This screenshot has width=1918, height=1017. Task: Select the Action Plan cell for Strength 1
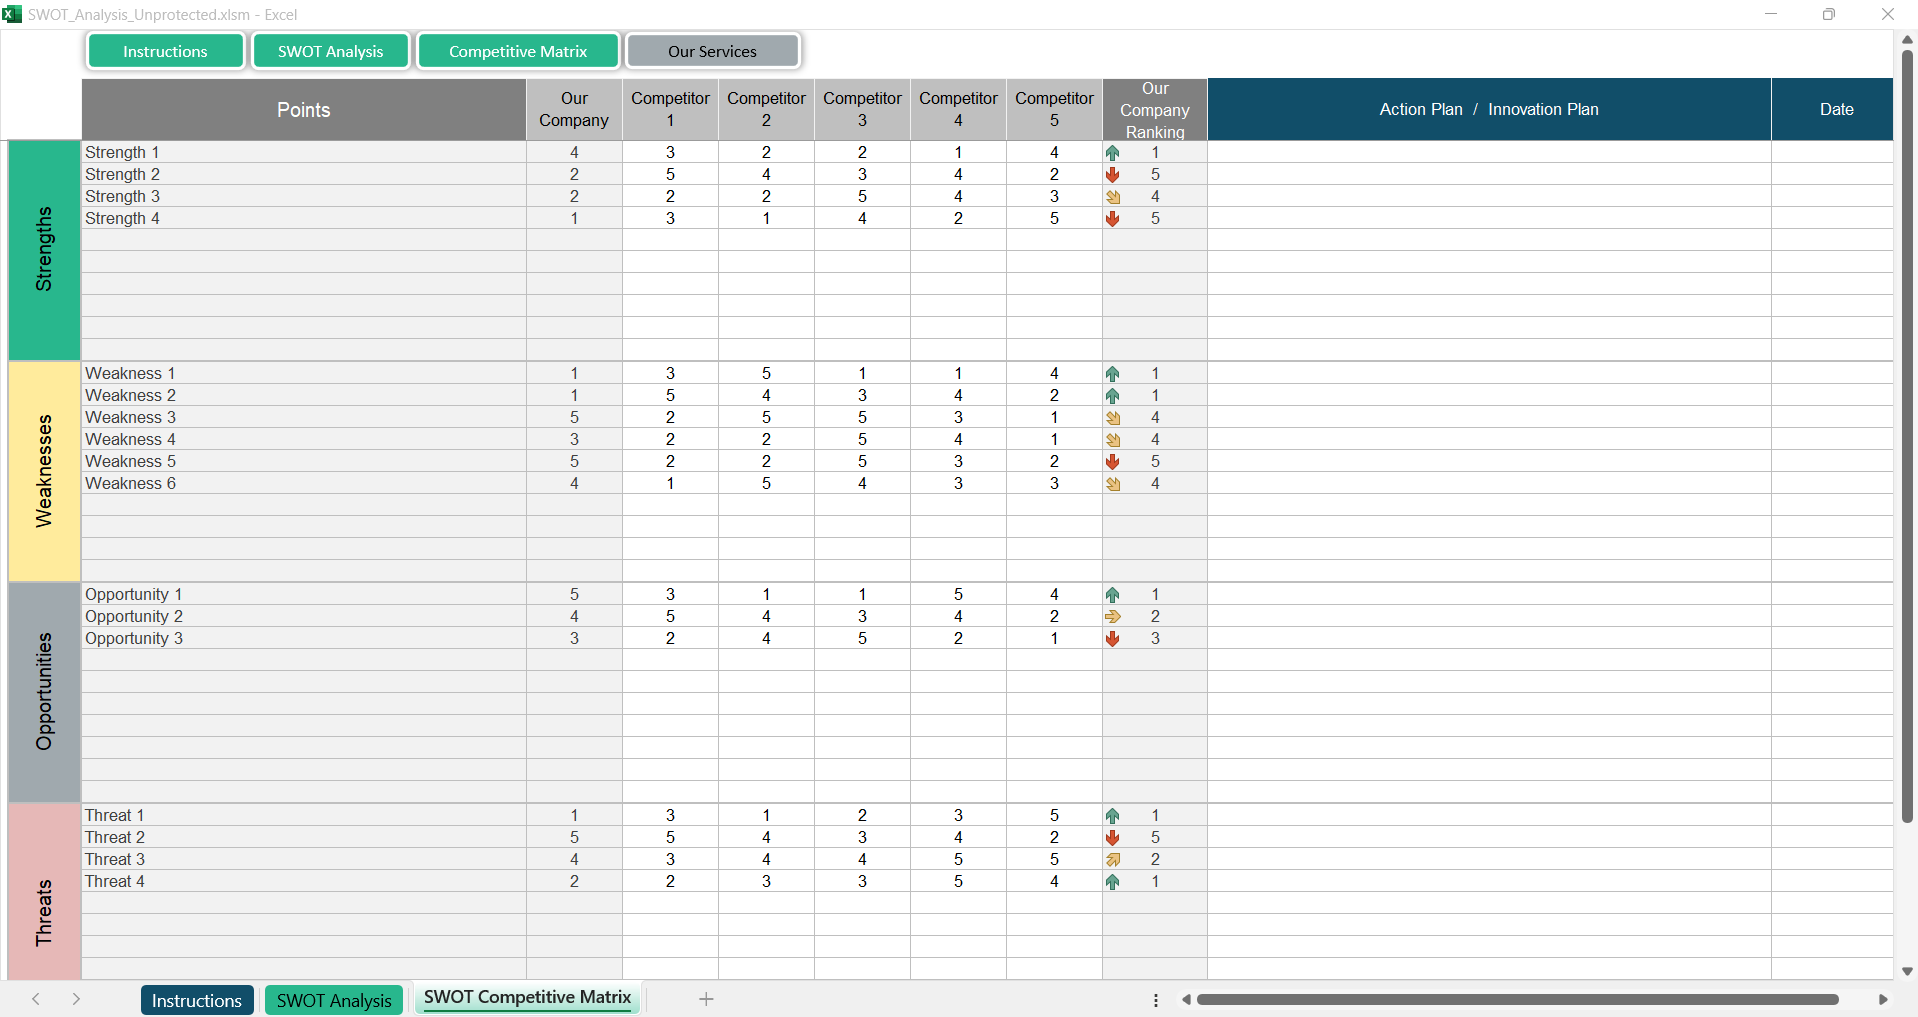tap(1488, 153)
